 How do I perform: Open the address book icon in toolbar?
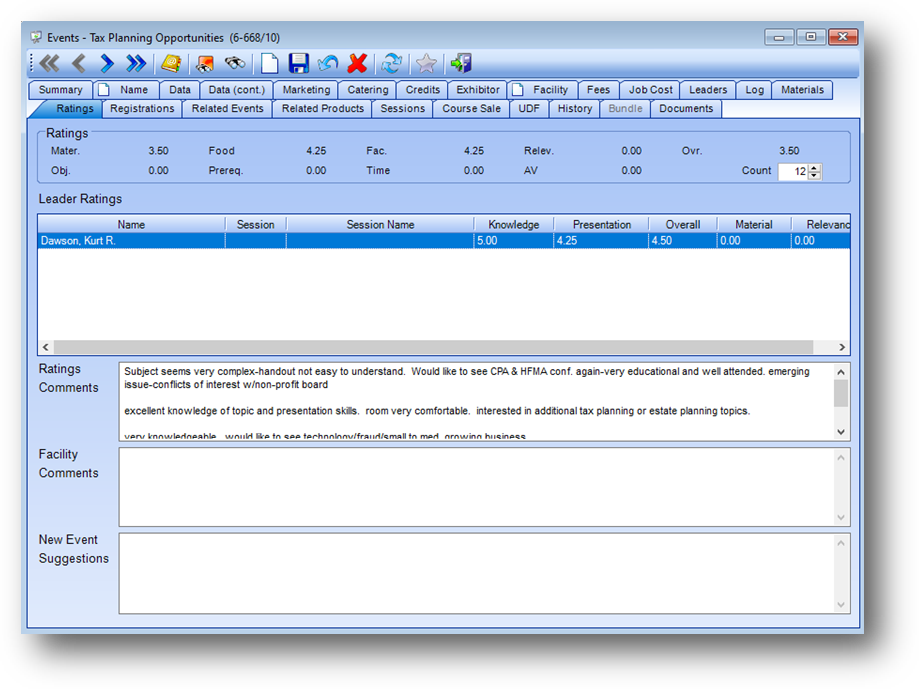[x=171, y=63]
